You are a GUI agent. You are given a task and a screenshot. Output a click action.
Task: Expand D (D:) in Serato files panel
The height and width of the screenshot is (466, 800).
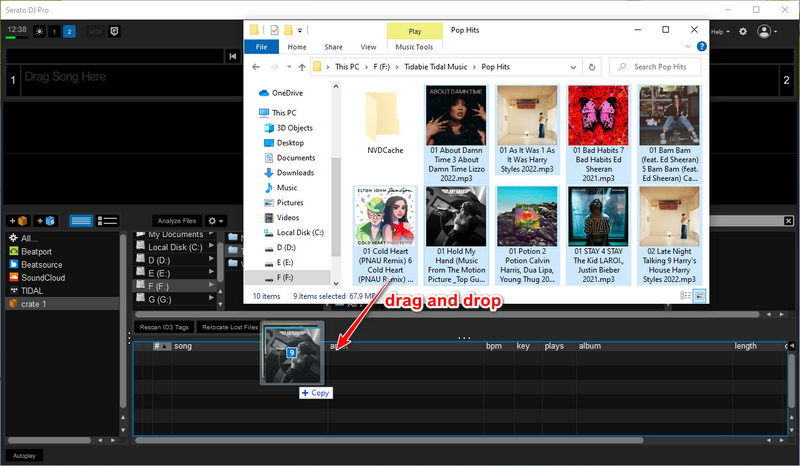point(211,259)
